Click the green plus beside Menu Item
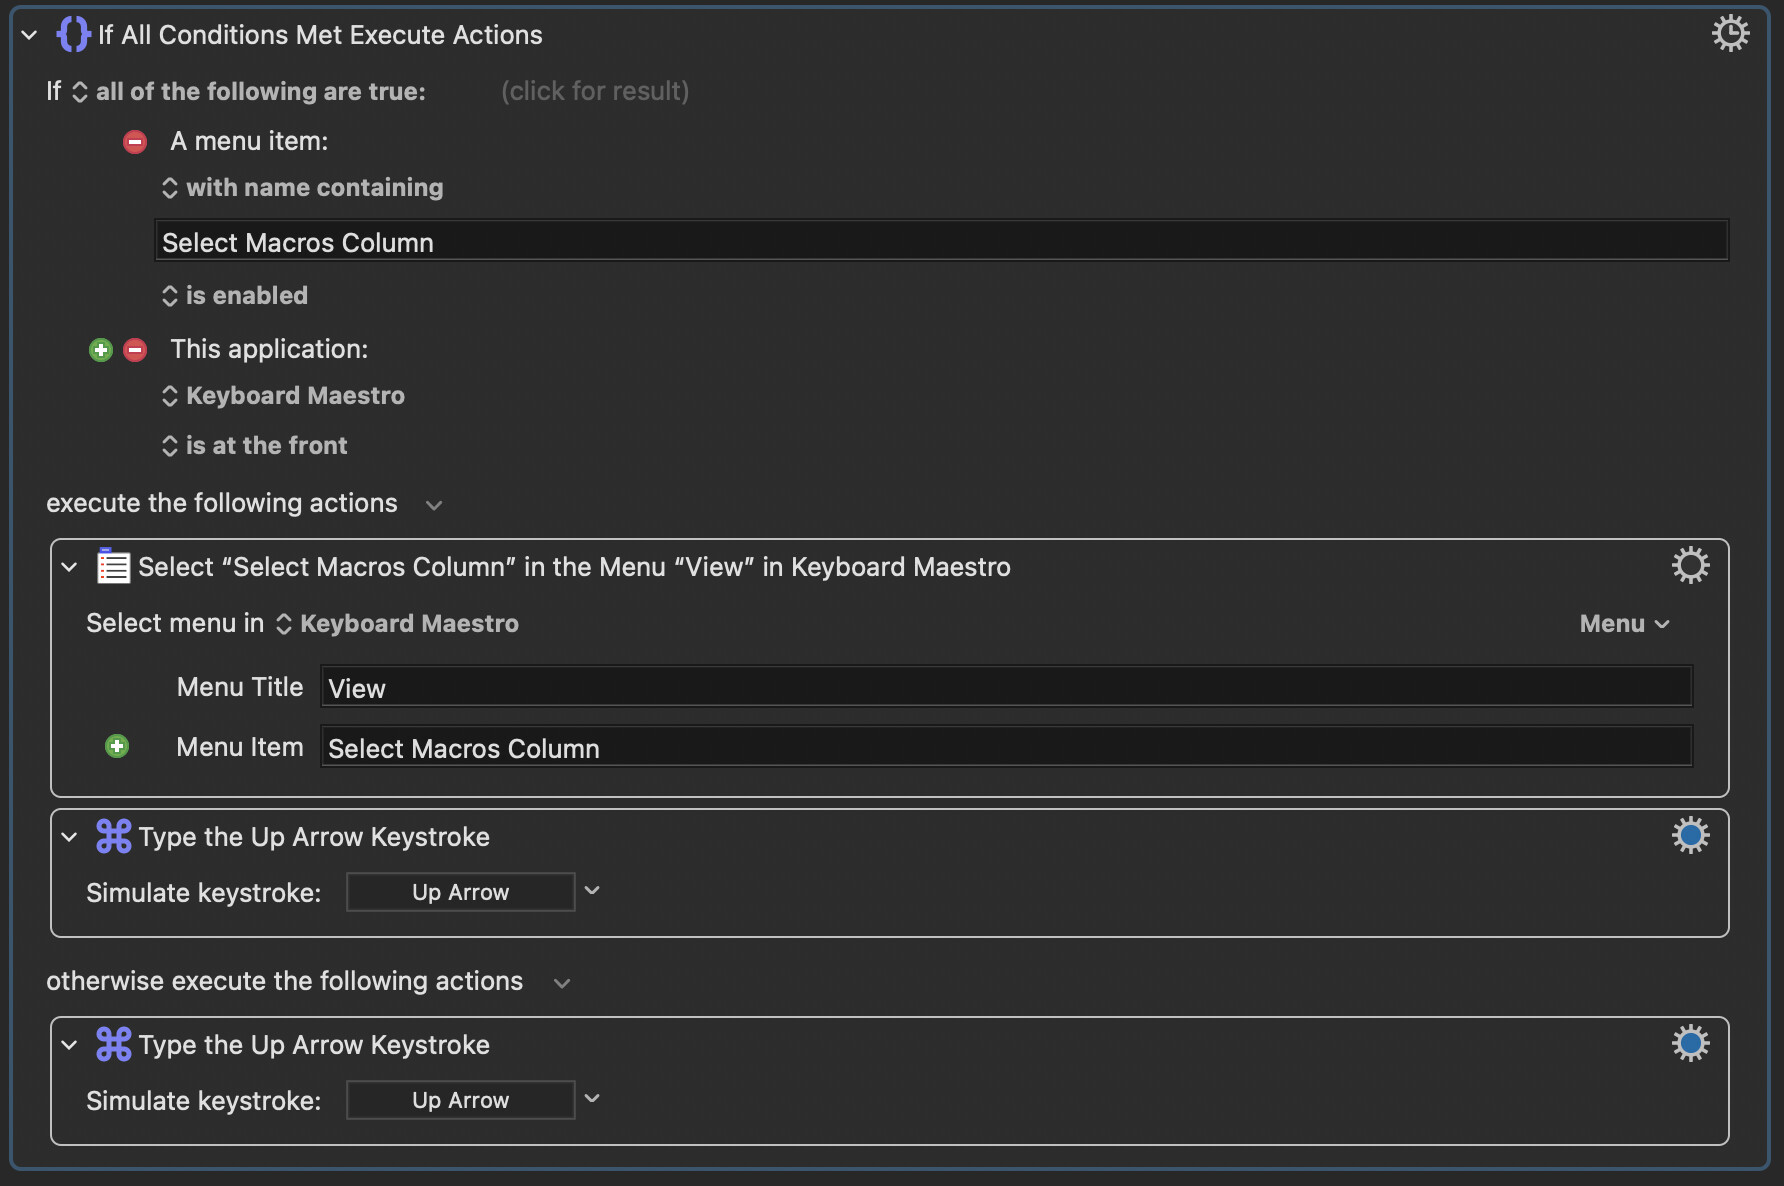The height and width of the screenshot is (1186, 1784). (x=117, y=747)
